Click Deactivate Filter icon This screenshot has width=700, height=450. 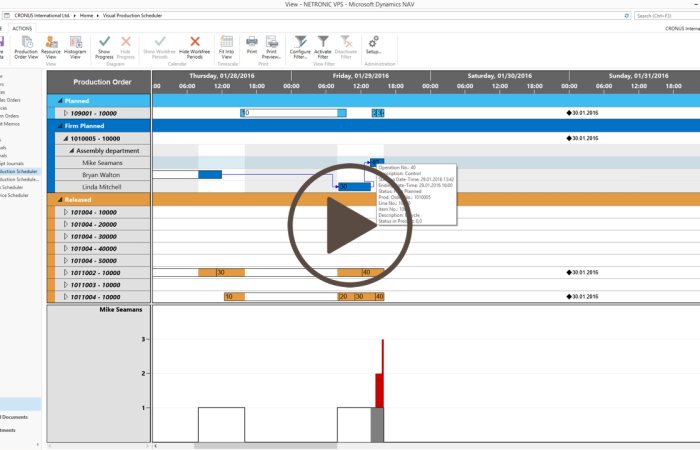pos(346,42)
